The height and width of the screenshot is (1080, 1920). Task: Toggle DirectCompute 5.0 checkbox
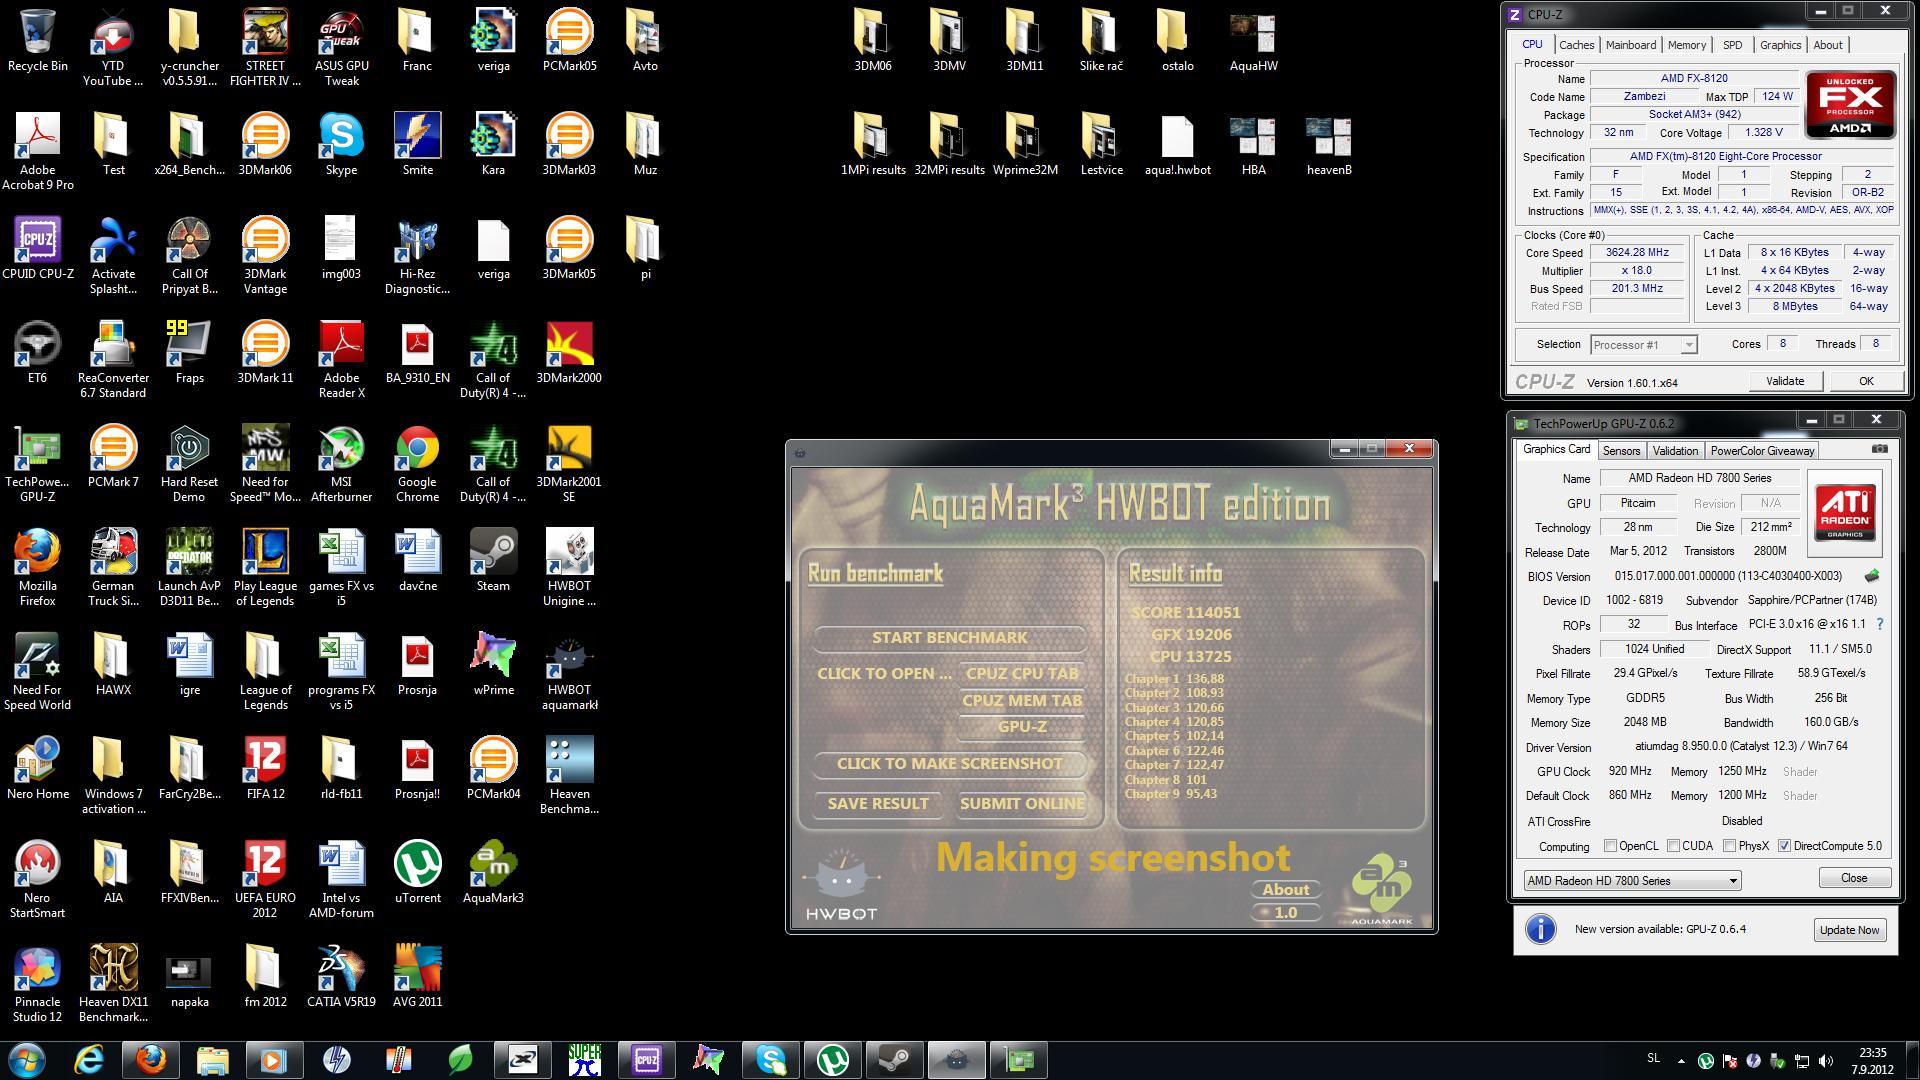pos(1784,846)
